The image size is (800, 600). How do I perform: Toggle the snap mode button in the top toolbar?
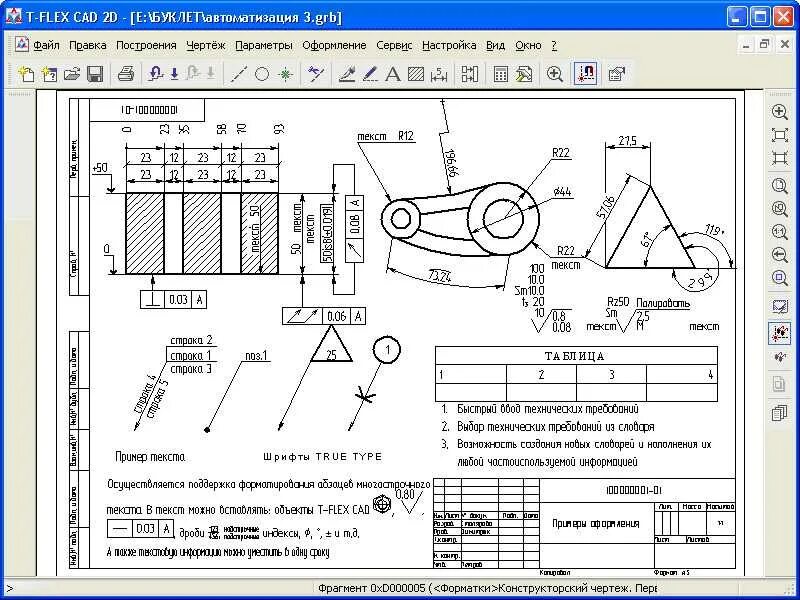(x=585, y=74)
